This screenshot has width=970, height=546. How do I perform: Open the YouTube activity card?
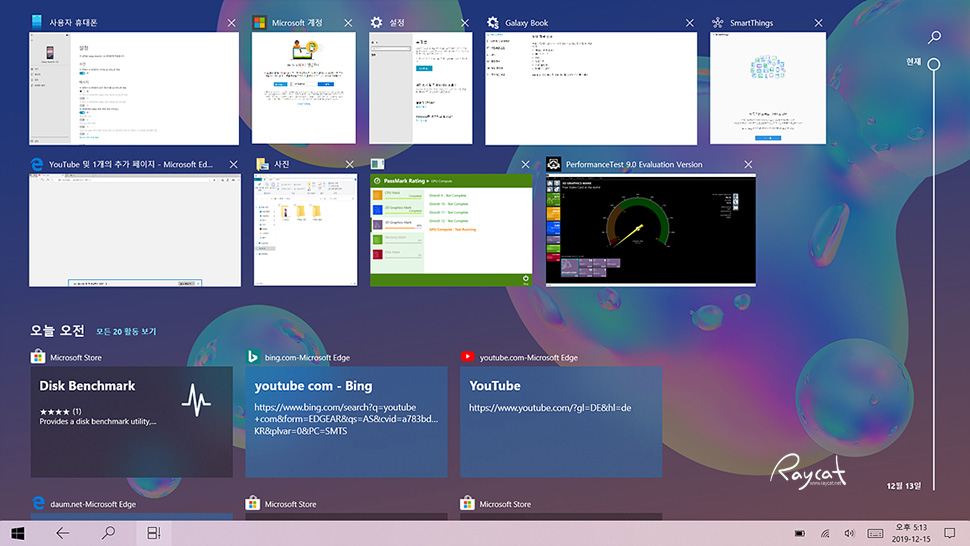[561, 422]
